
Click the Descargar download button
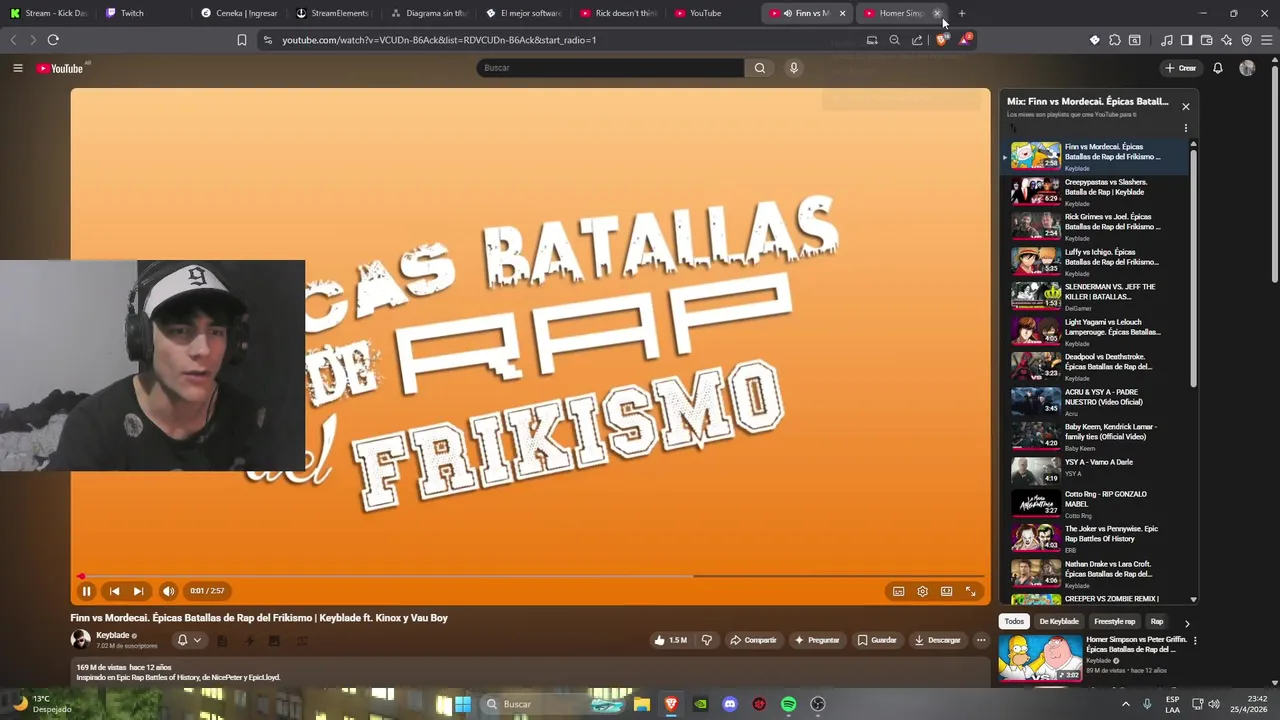pos(937,640)
